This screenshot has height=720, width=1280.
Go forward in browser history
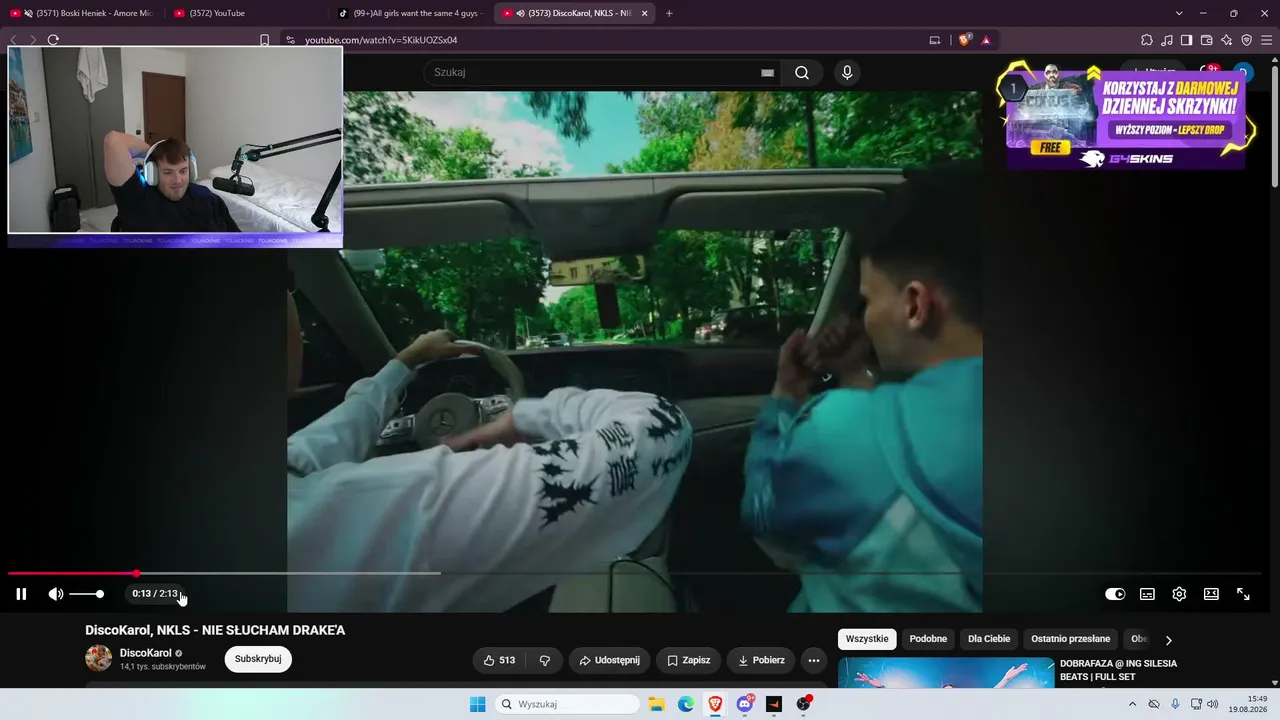tap(32, 40)
